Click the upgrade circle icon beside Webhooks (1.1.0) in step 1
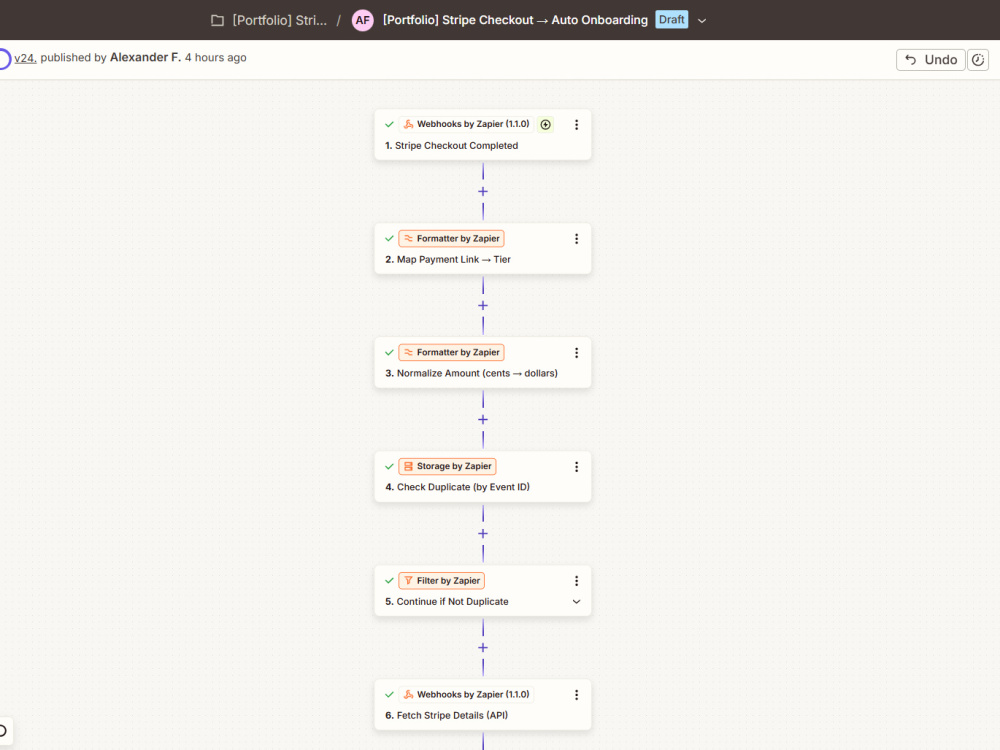Image resolution: width=1000 pixels, height=750 pixels. [545, 124]
